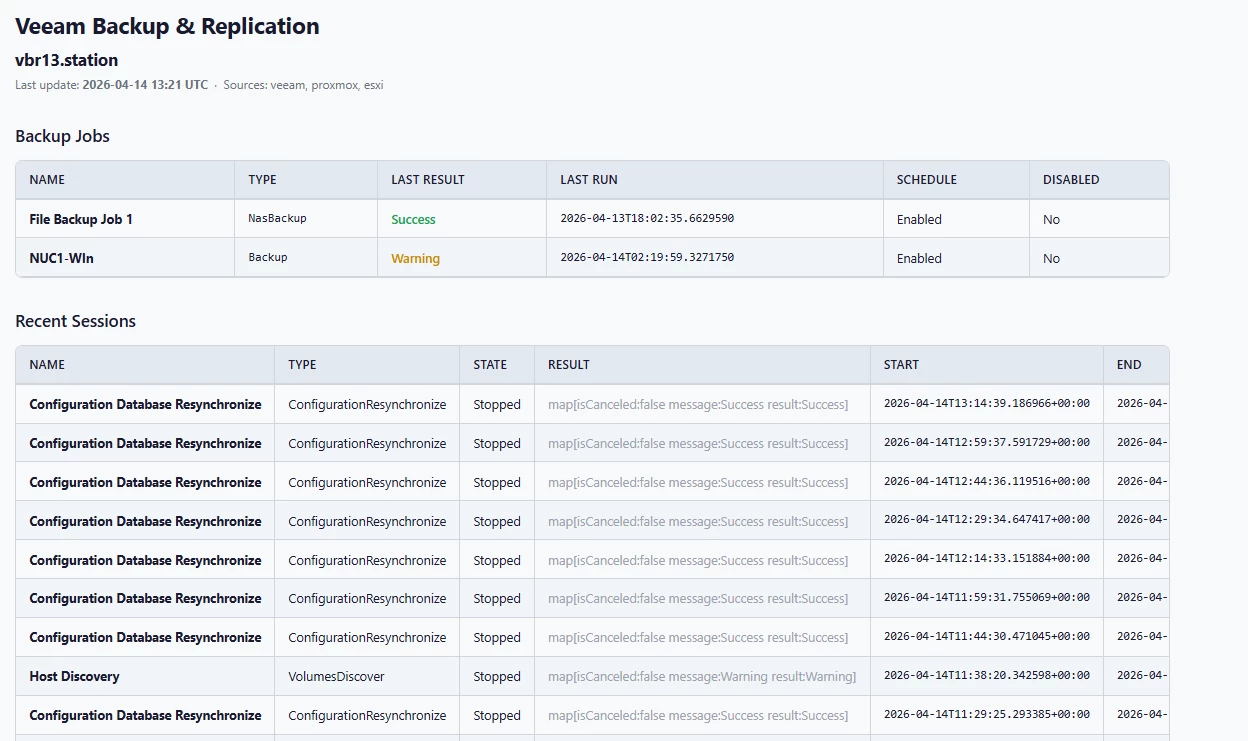Viewport: 1248px width, 741px height.
Task: Click the END column header
Action: point(1128,365)
